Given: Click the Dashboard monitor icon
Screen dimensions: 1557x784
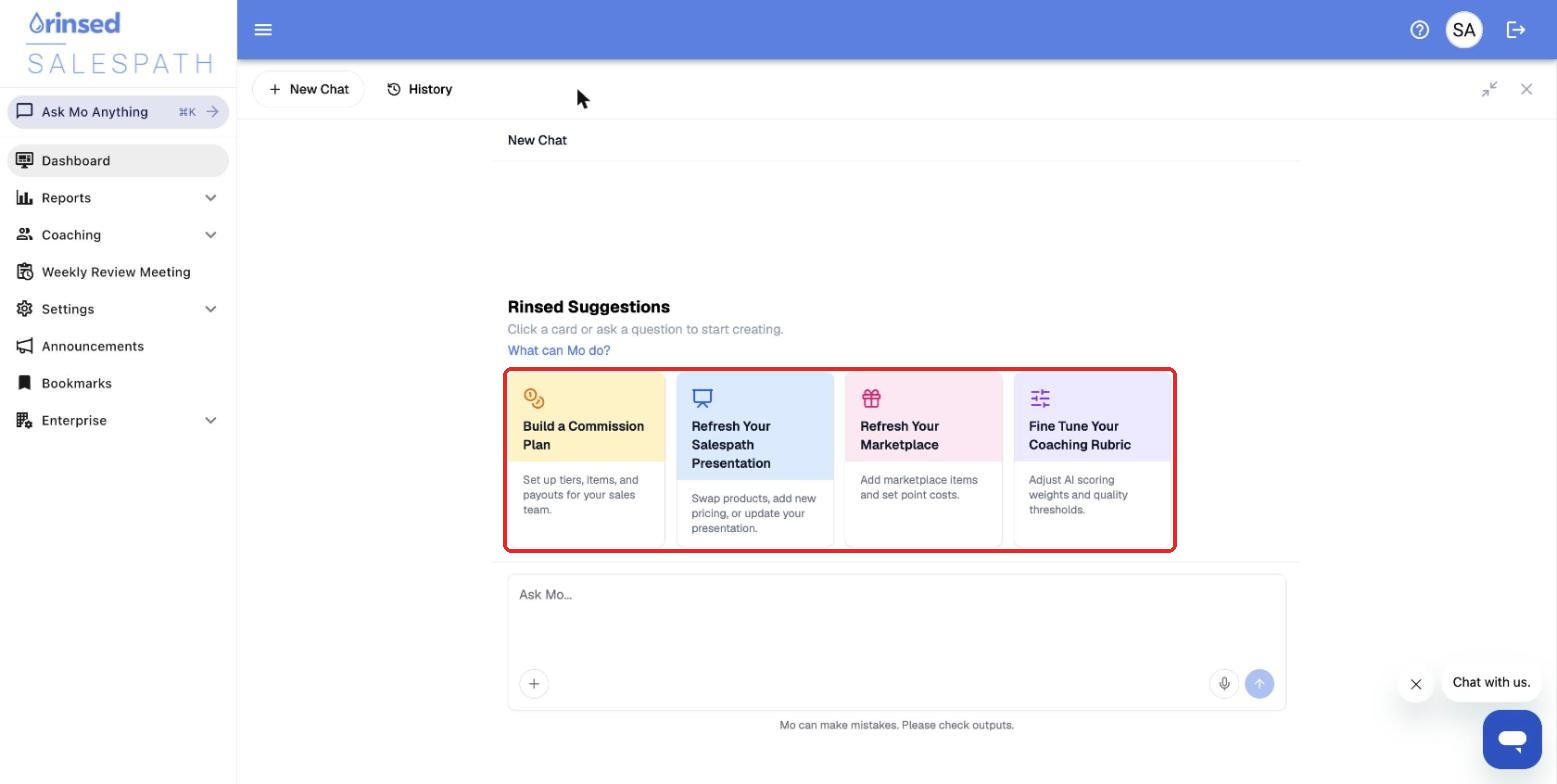Looking at the screenshot, I should 25,160.
